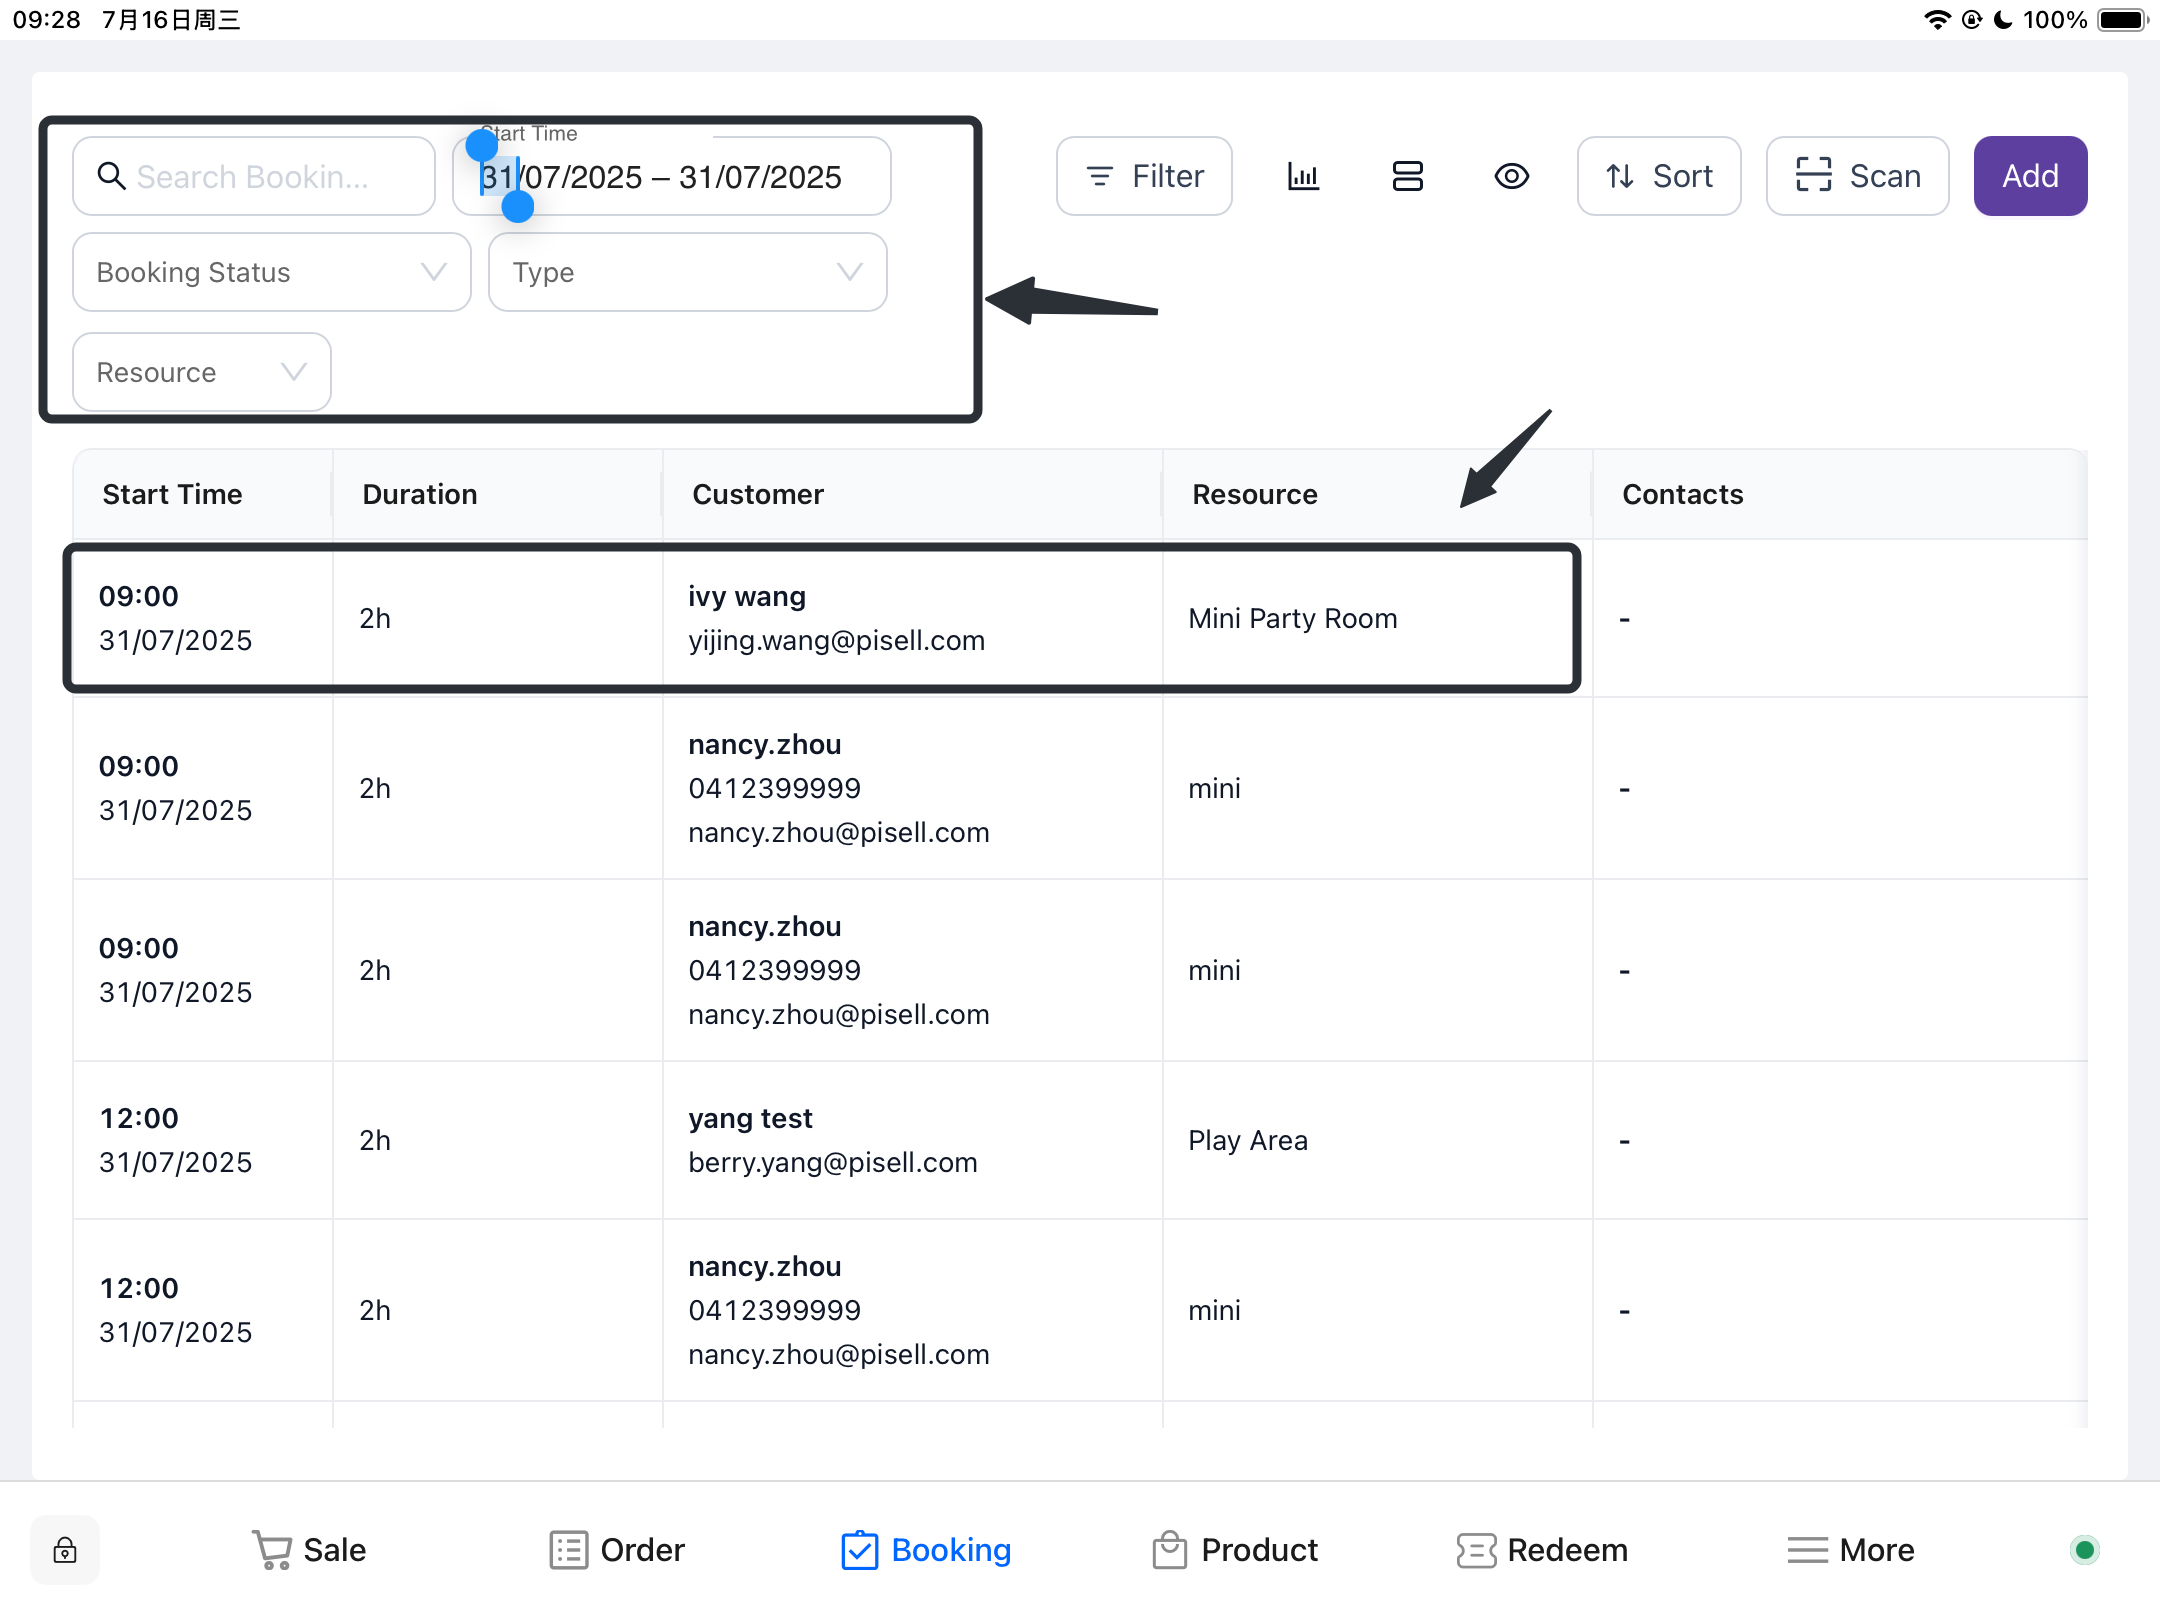Click the magnifier search icon
Screen dimensions: 2160x1620
(x=111, y=176)
